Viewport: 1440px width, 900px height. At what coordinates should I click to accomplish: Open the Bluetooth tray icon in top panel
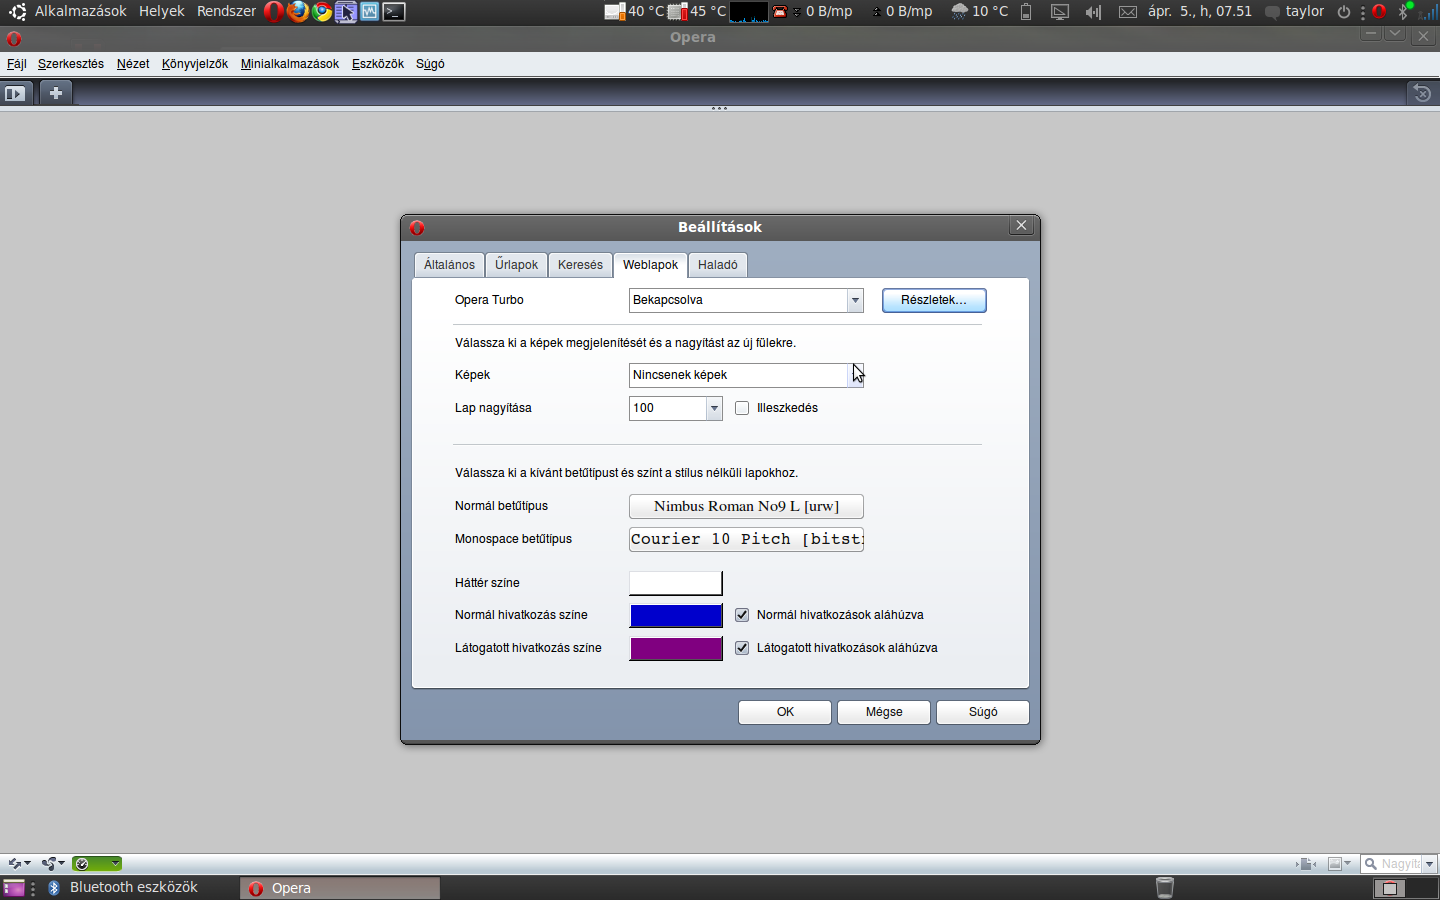1403,12
